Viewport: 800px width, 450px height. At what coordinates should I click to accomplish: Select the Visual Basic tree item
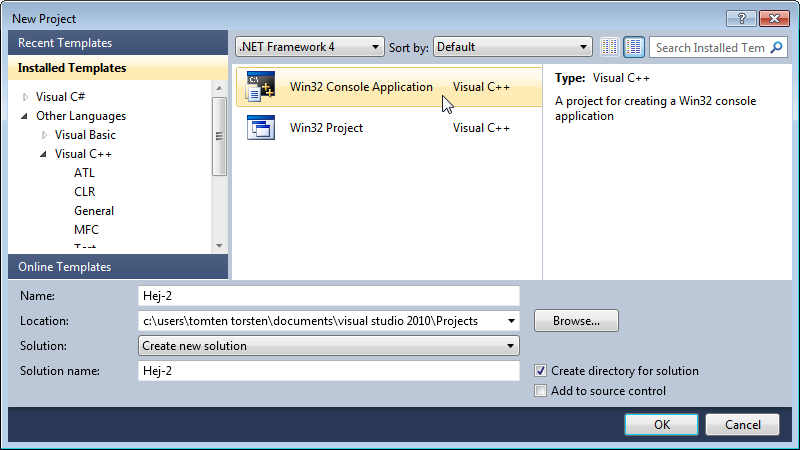85,135
